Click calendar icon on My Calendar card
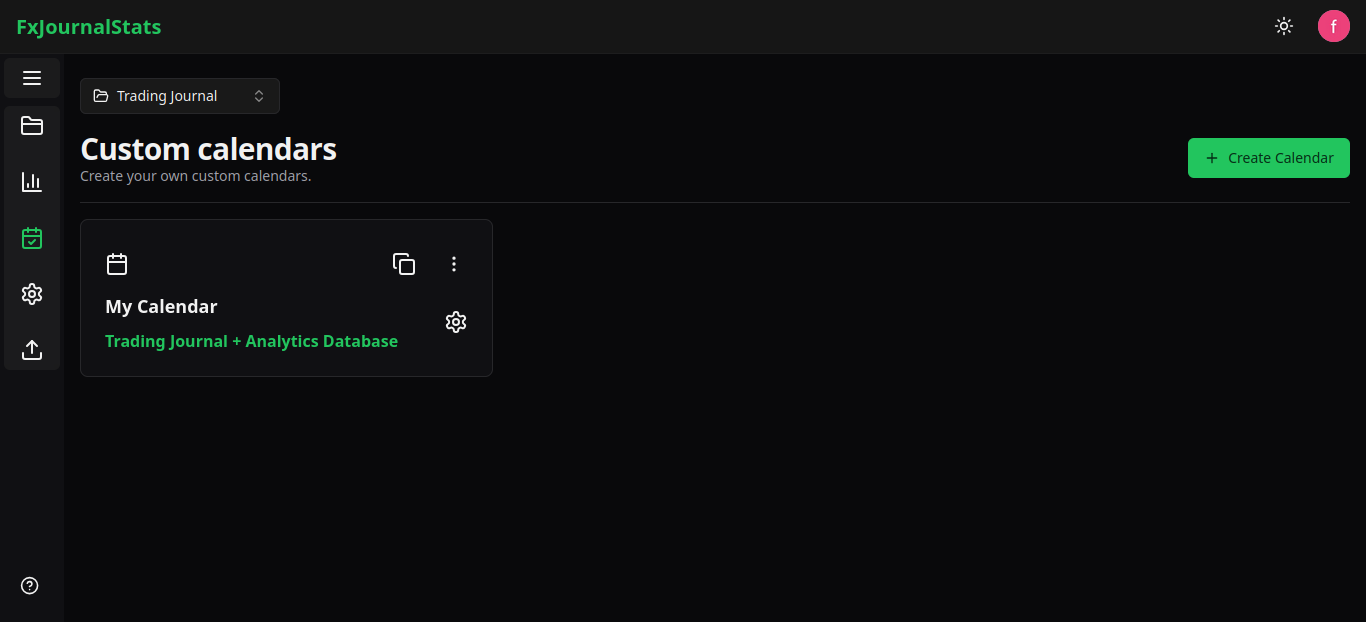This screenshot has width=1366, height=622. click(x=117, y=264)
